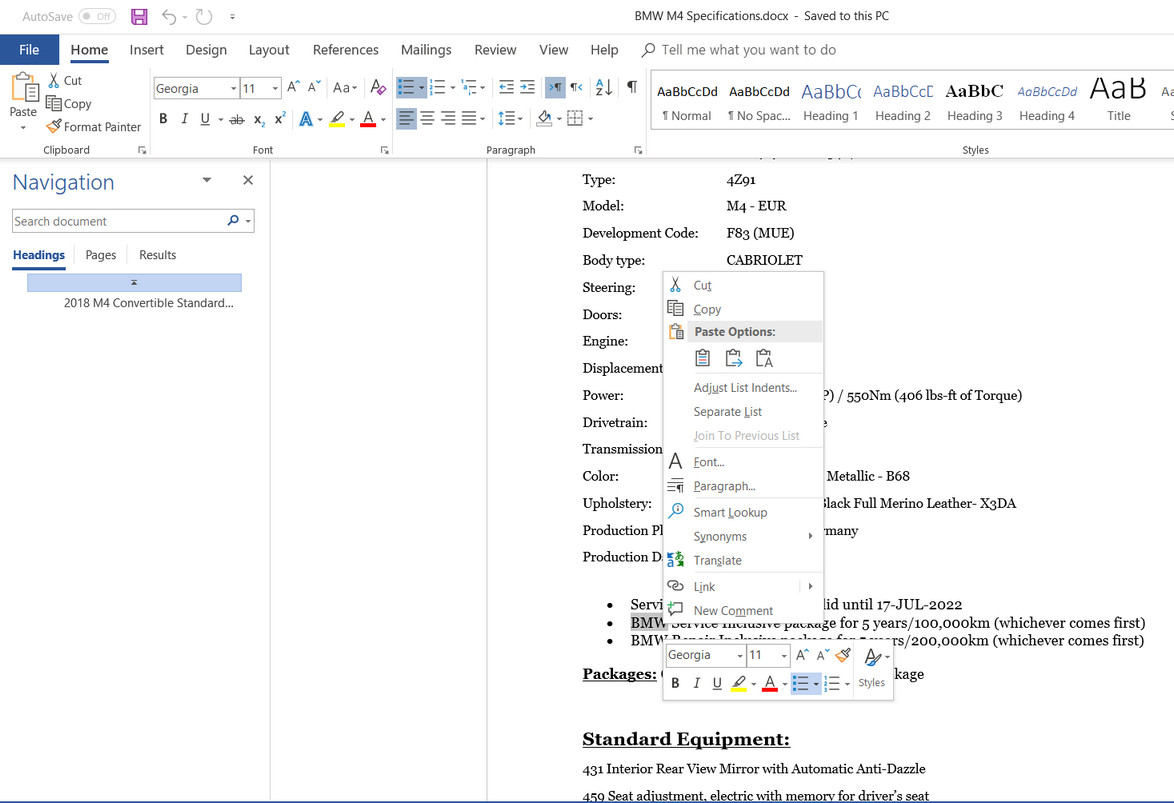Toggle Align Left in ribbon
The width and height of the screenshot is (1174, 803).
[406, 118]
